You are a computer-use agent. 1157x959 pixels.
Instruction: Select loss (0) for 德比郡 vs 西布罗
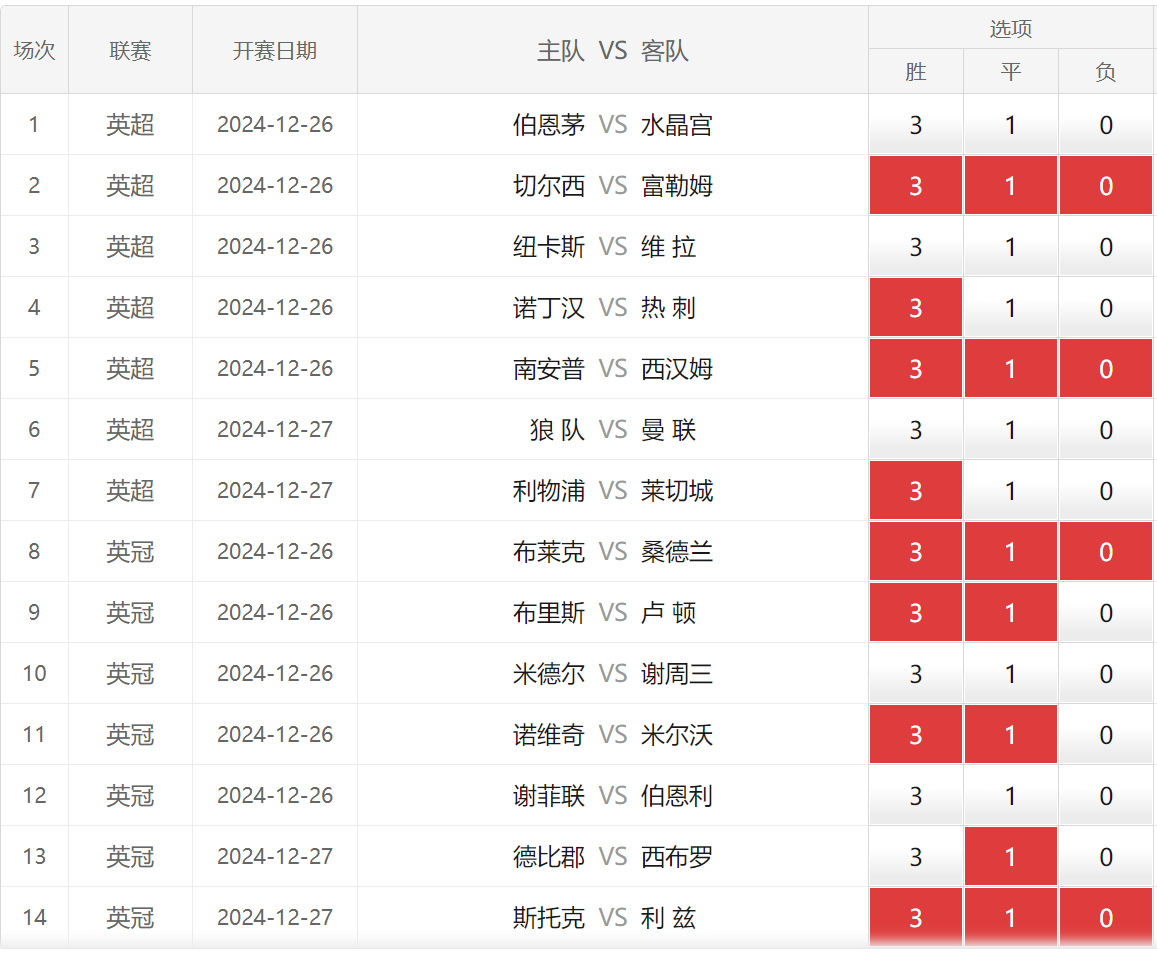click(1106, 856)
